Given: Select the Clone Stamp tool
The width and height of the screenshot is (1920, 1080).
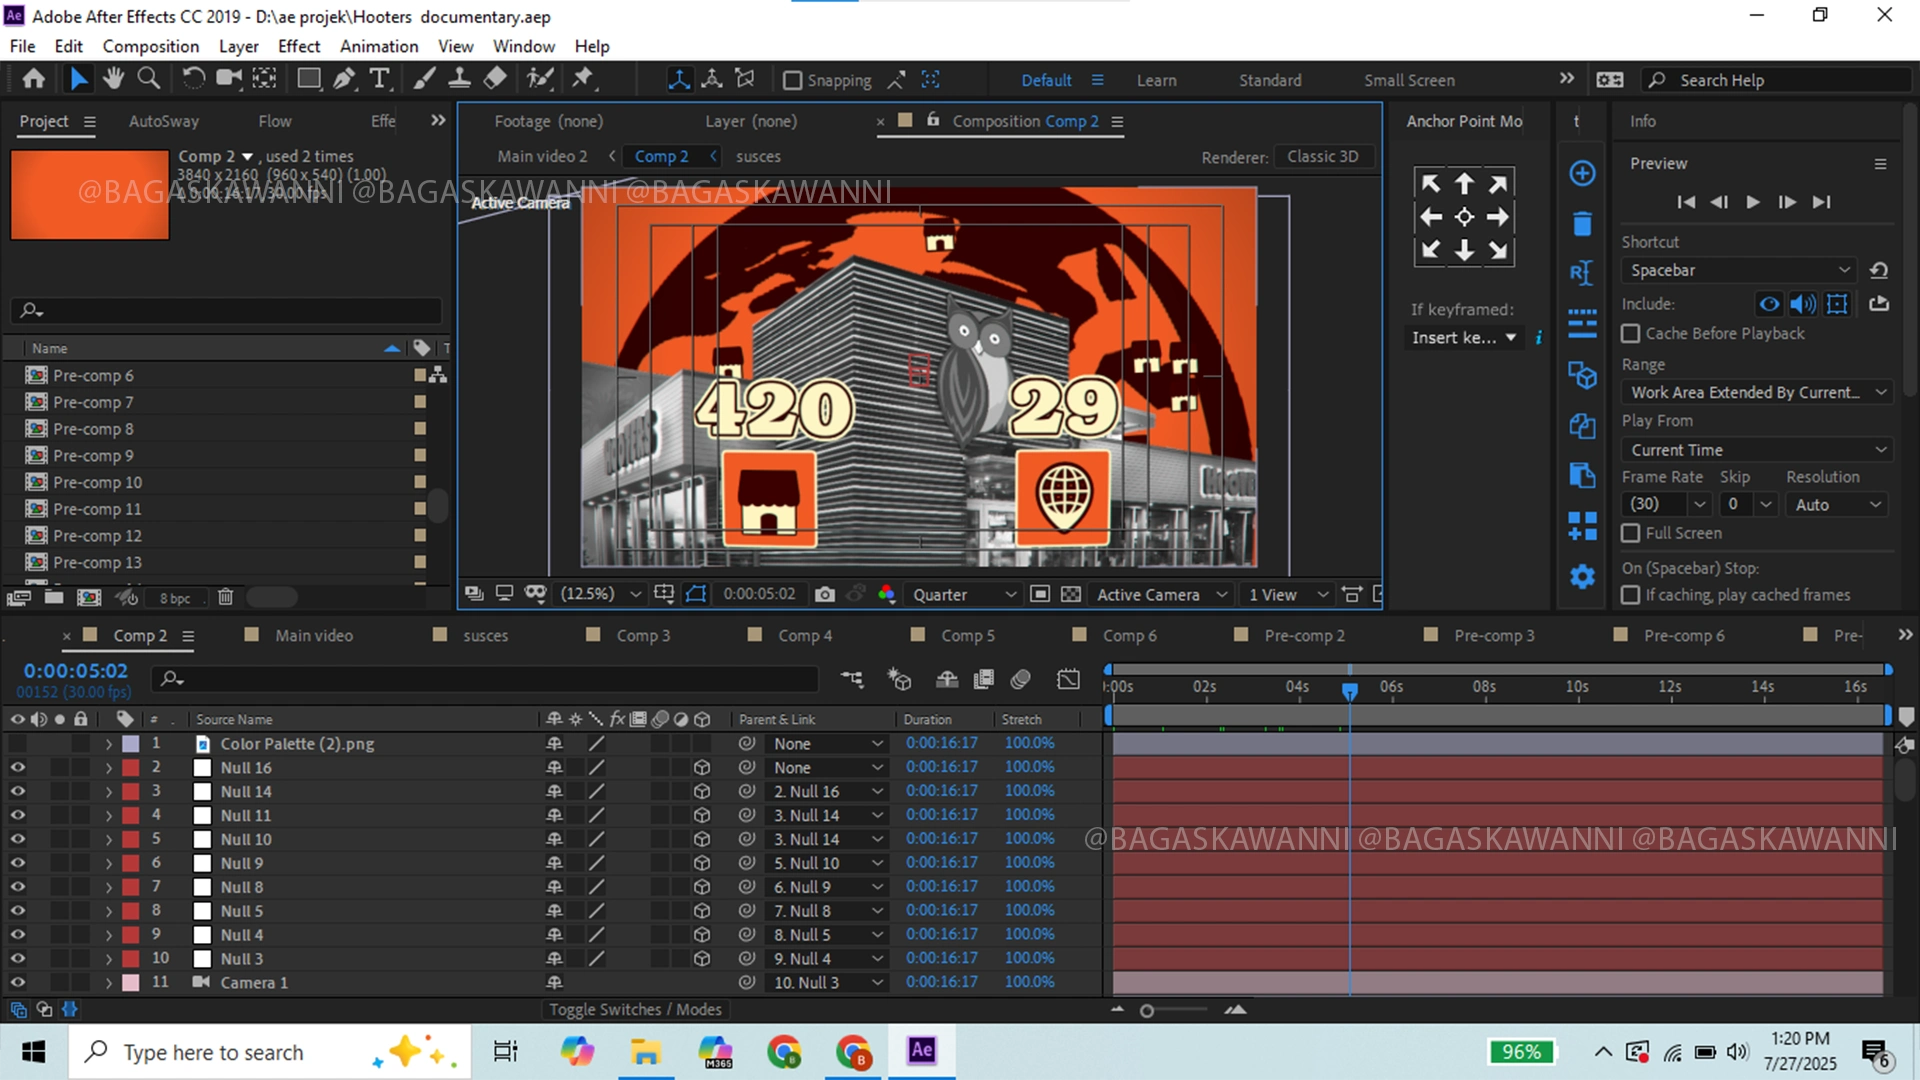Looking at the screenshot, I should [x=459, y=79].
